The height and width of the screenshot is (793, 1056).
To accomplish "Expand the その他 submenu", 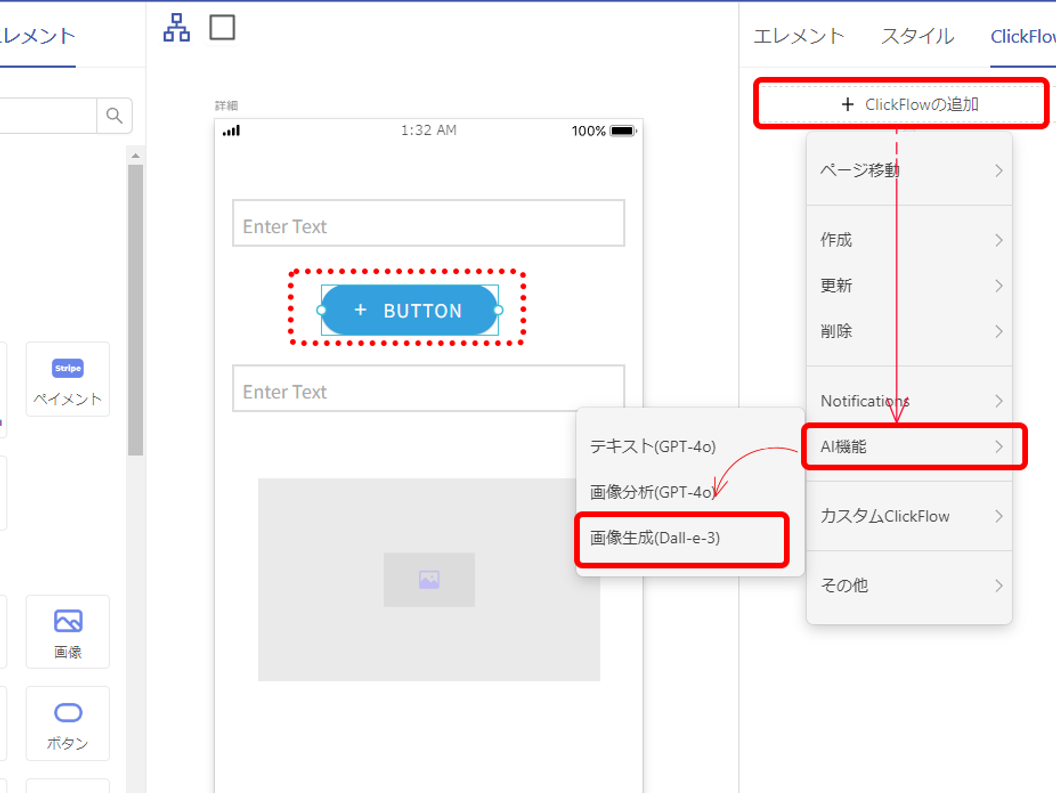I will 909,585.
